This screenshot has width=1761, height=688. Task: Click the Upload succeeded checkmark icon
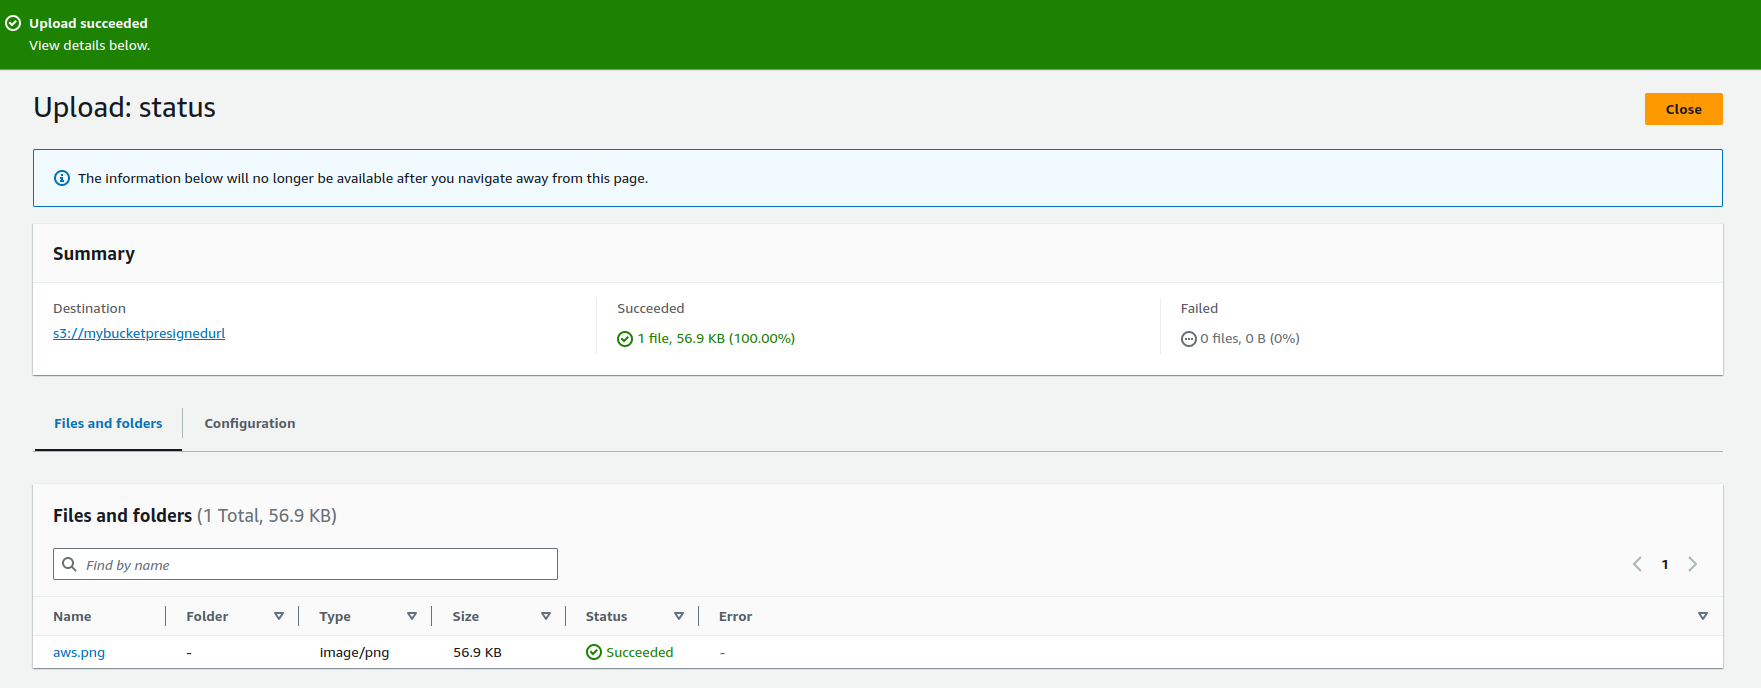(13, 23)
